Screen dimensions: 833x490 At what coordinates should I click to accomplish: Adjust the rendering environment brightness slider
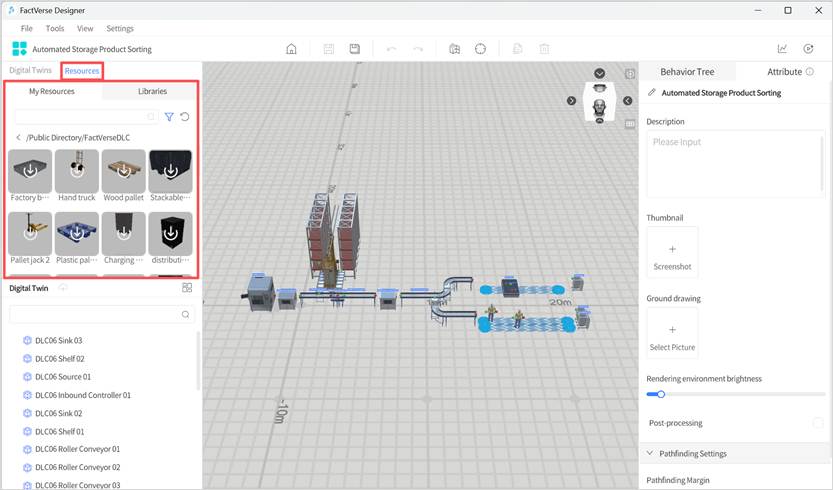point(660,394)
